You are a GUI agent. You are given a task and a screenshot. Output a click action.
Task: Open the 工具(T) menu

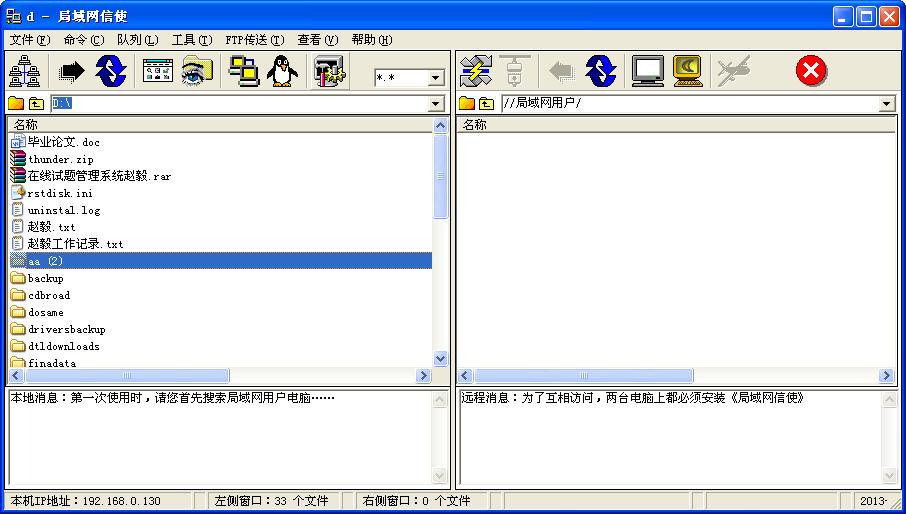pyautogui.click(x=191, y=40)
